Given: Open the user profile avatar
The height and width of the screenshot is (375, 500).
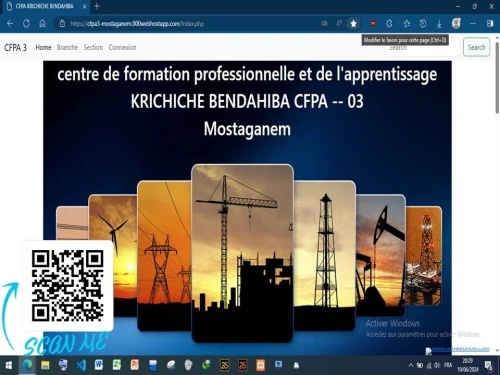Looking at the screenshot, I should (x=456, y=23).
